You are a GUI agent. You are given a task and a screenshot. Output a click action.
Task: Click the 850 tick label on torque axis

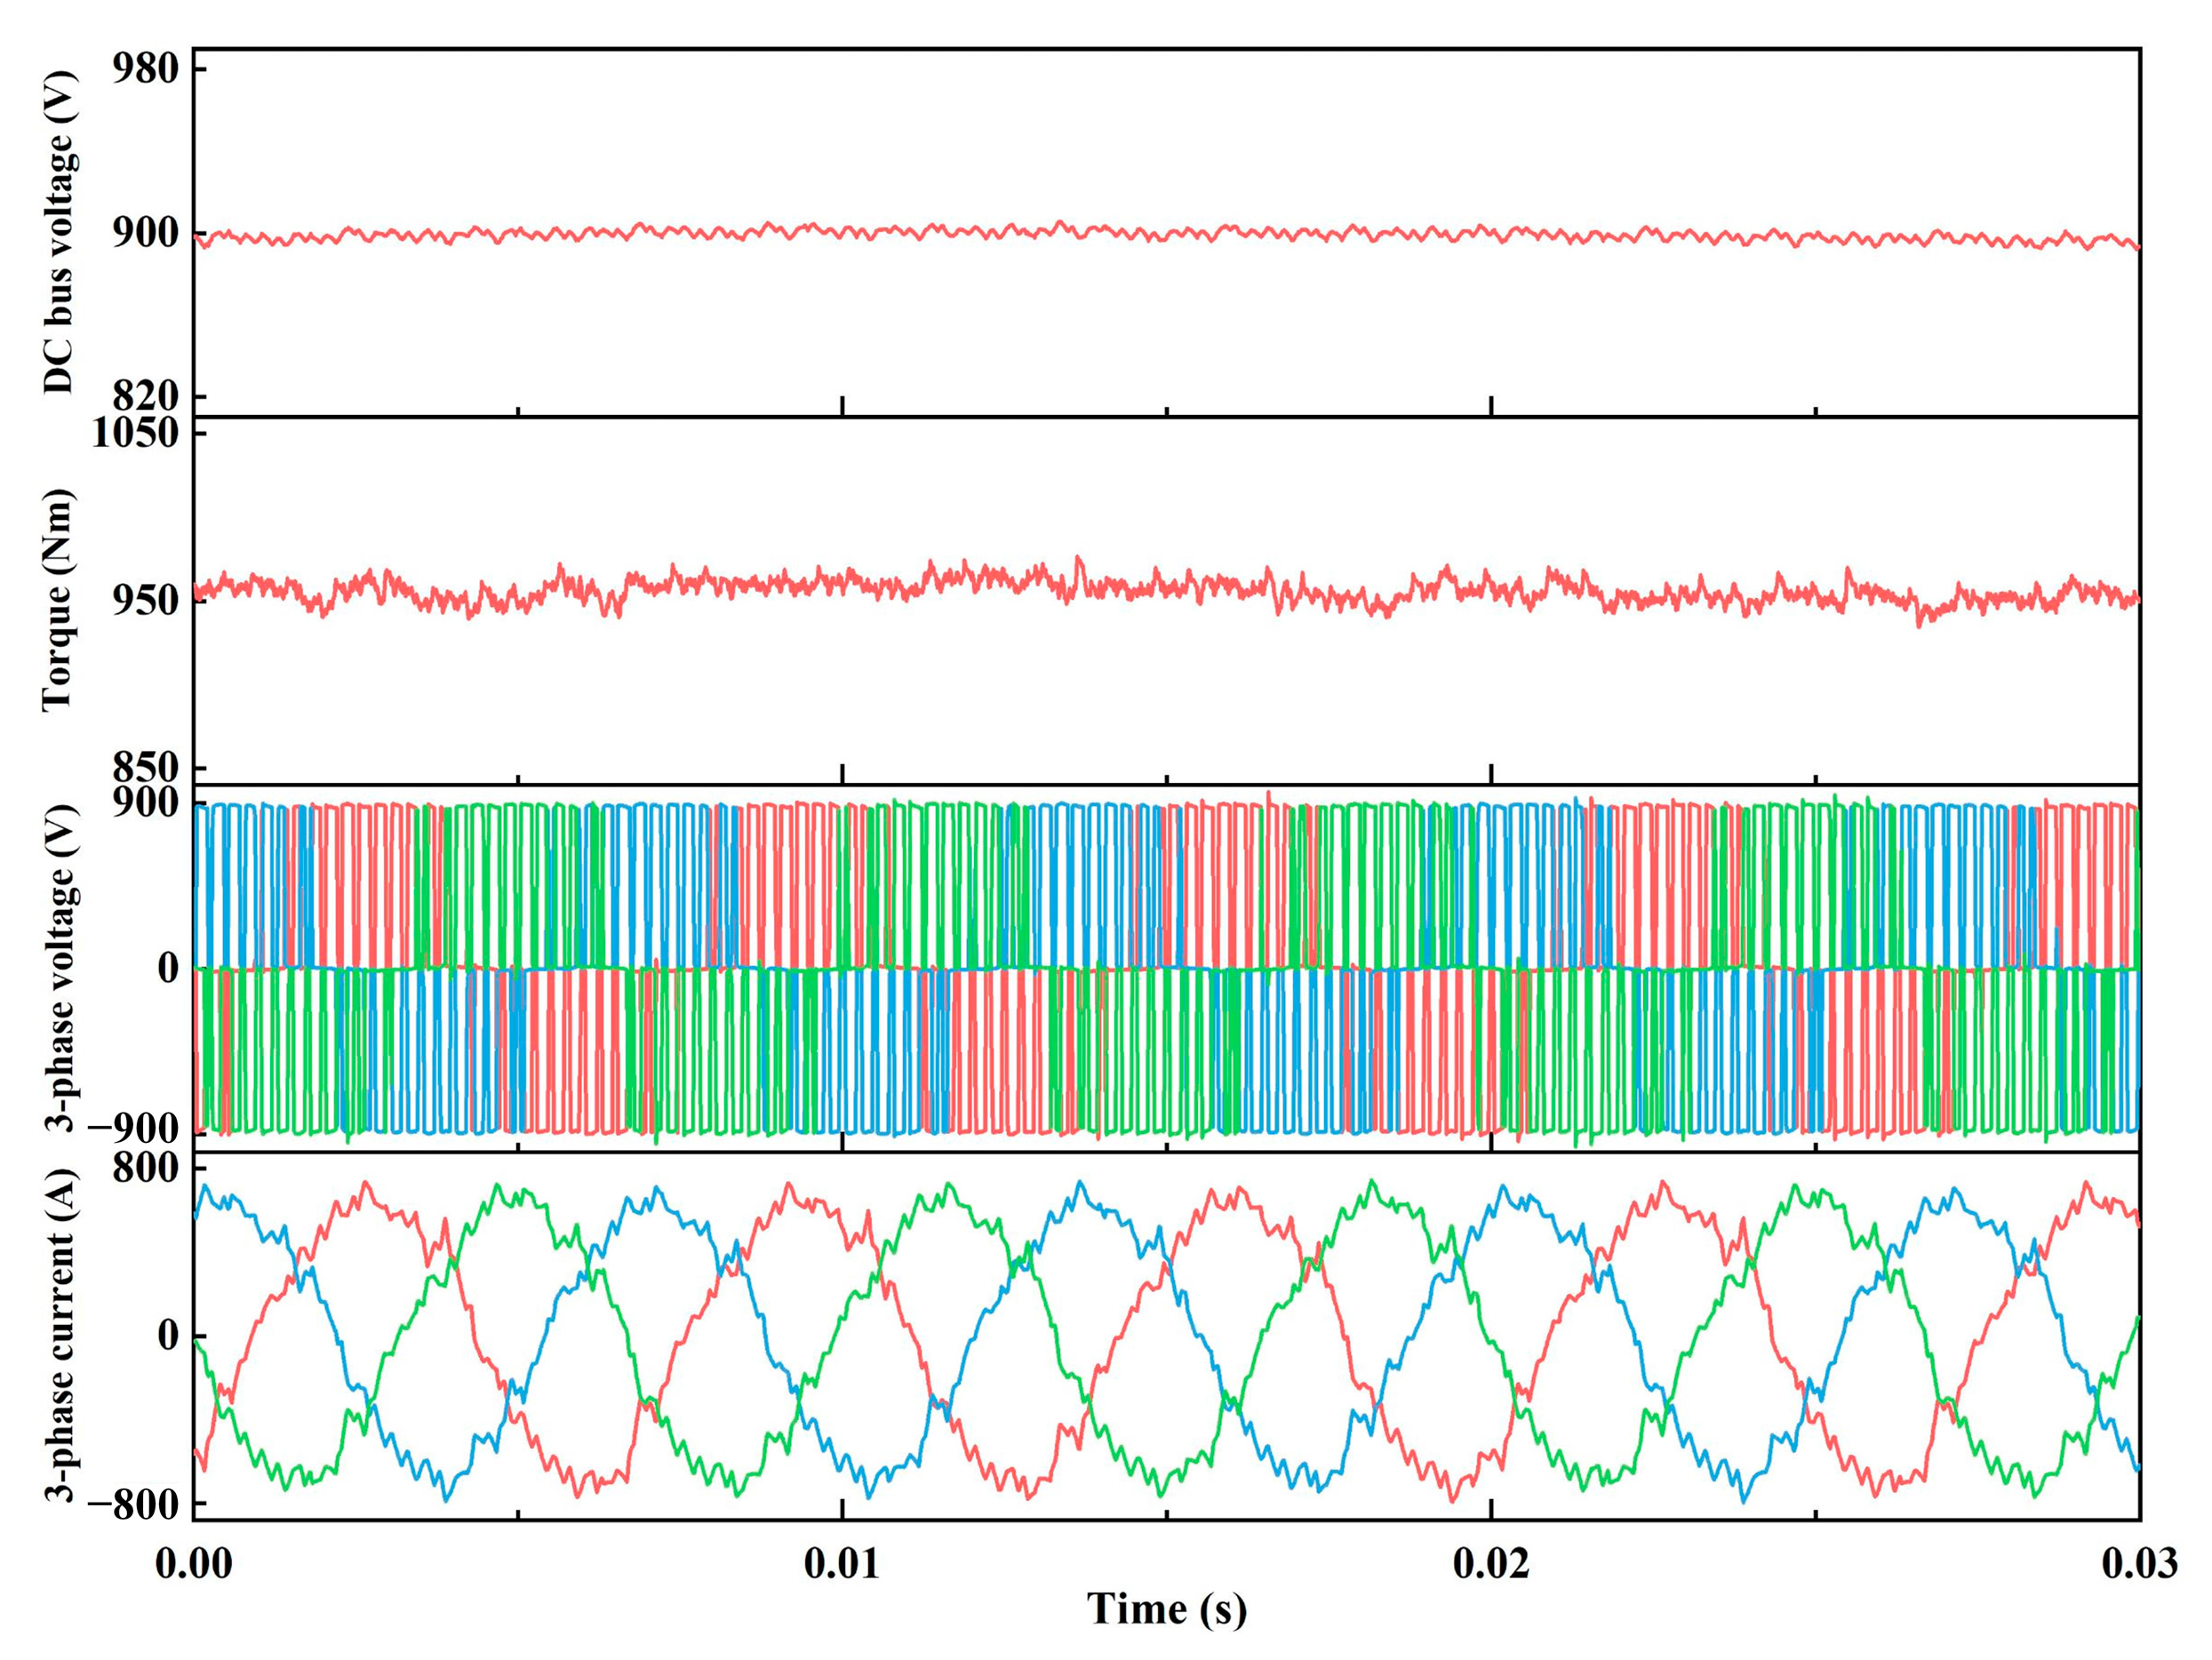click(x=144, y=768)
